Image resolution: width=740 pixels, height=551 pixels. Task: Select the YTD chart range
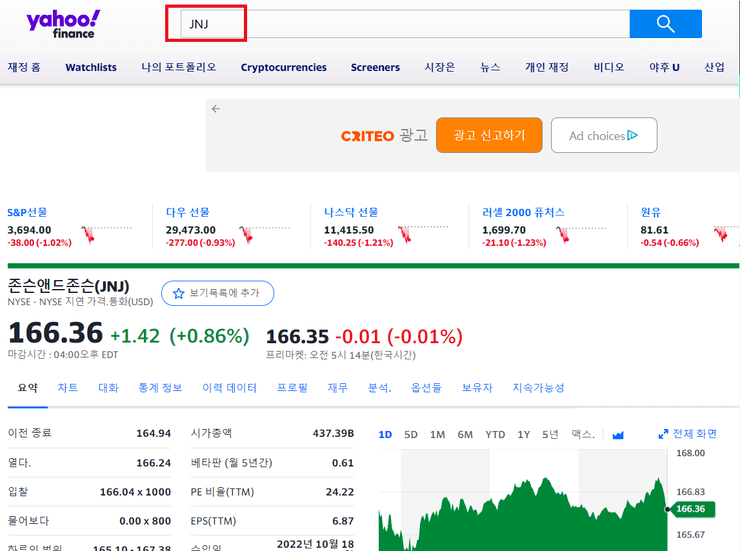coord(495,434)
